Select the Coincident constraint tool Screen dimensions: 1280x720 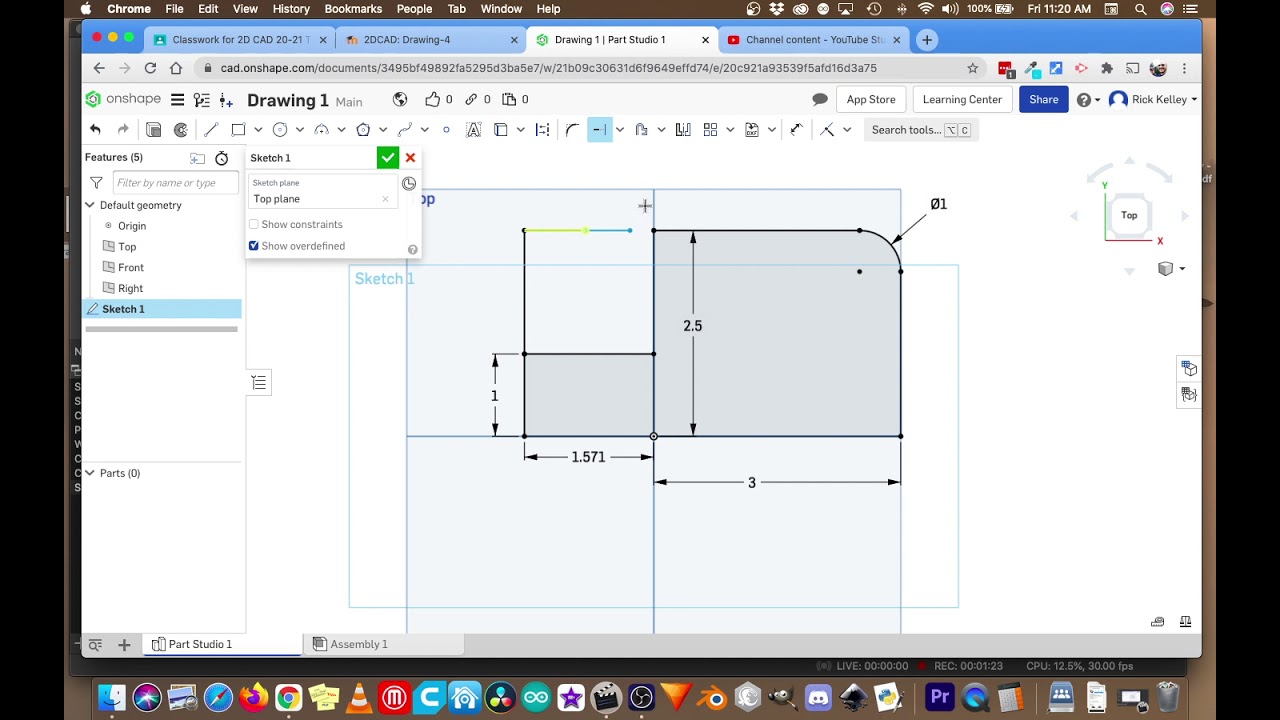point(827,130)
